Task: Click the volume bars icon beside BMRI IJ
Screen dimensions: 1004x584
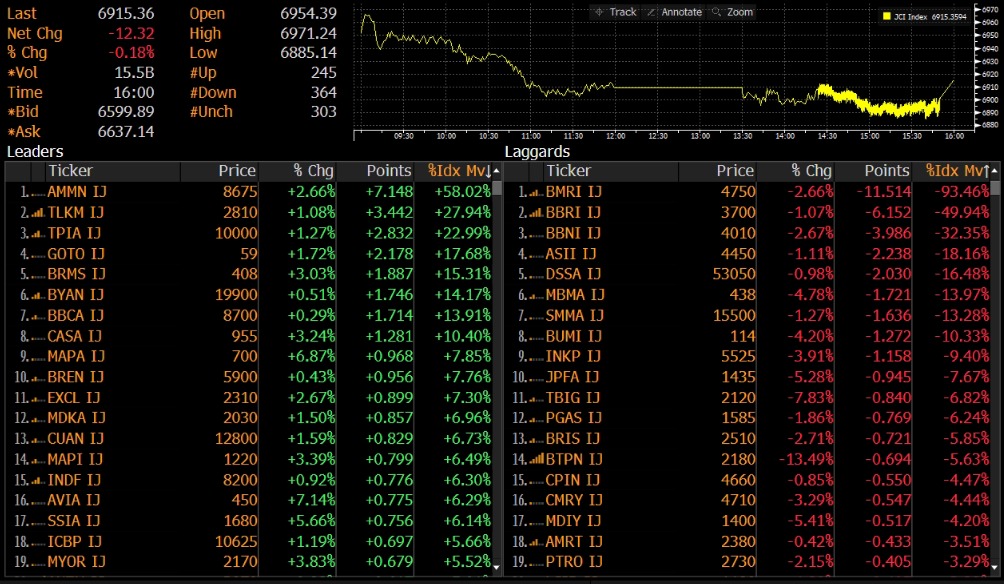Action: click(x=536, y=192)
